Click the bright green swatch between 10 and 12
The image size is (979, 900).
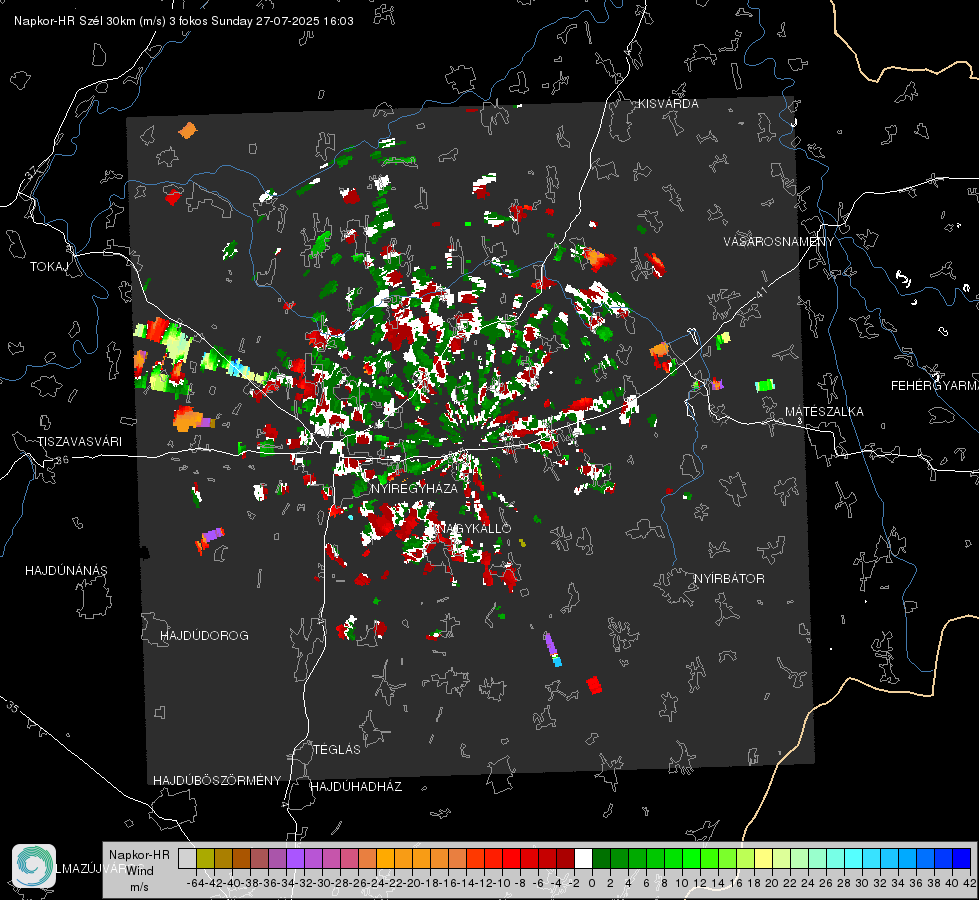tap(691, 858)
